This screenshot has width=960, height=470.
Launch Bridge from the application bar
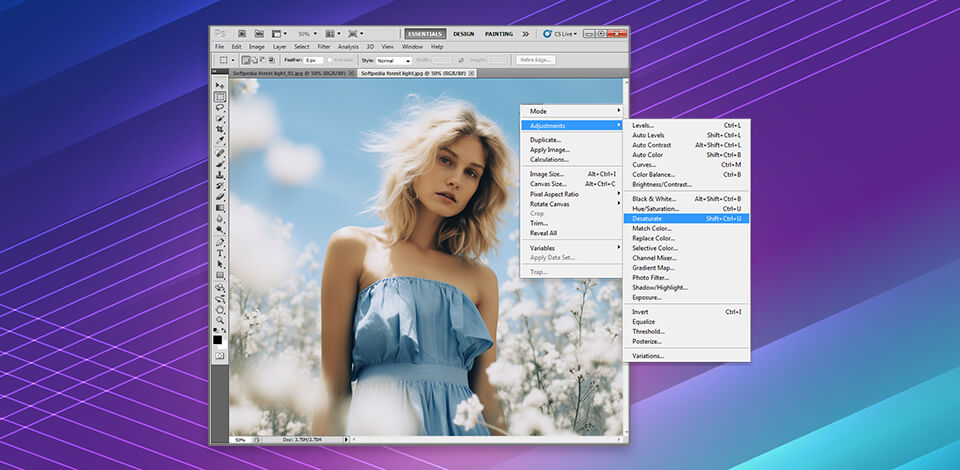pyautogui.click(x=242, y=33)
